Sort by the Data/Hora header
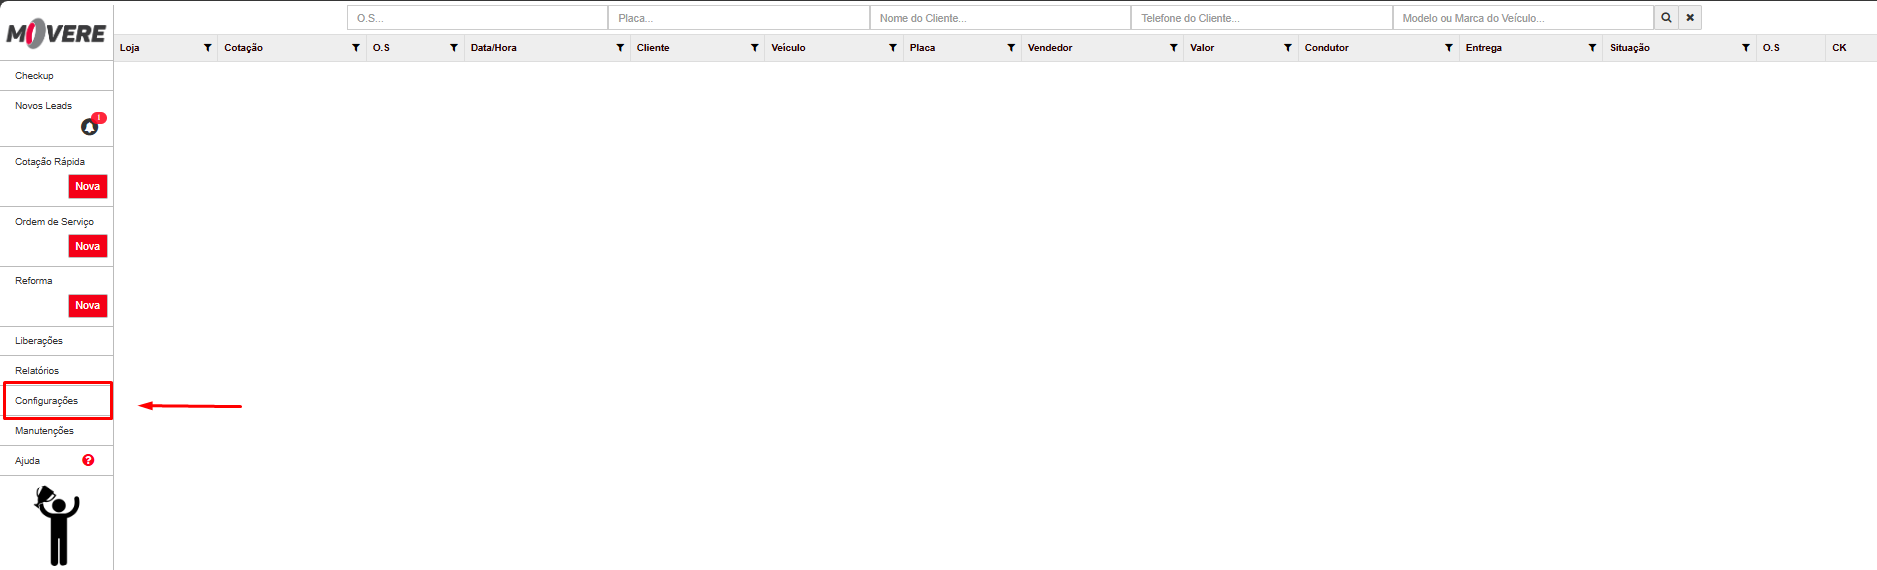 (494, 48)
